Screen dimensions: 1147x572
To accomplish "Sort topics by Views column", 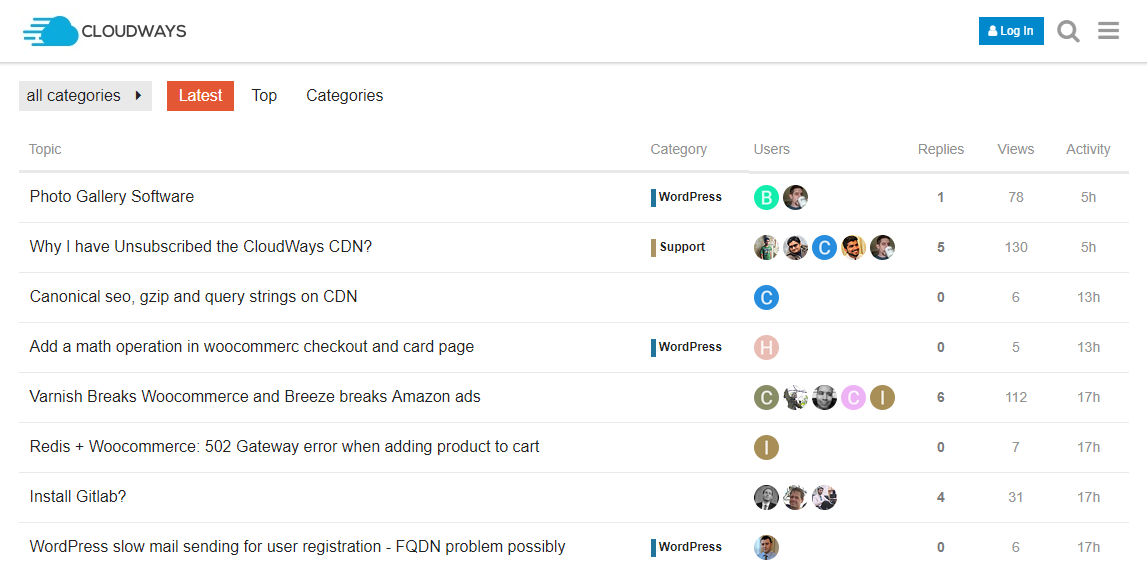I will pyautogui.click(x=1015, y=149).
